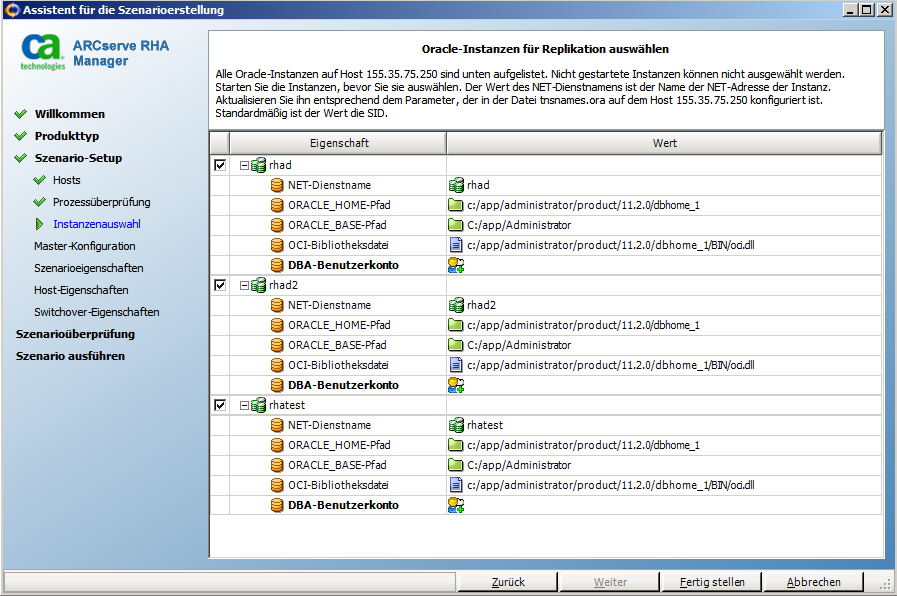Click the rhad database instance icon

tap(259, 165)
